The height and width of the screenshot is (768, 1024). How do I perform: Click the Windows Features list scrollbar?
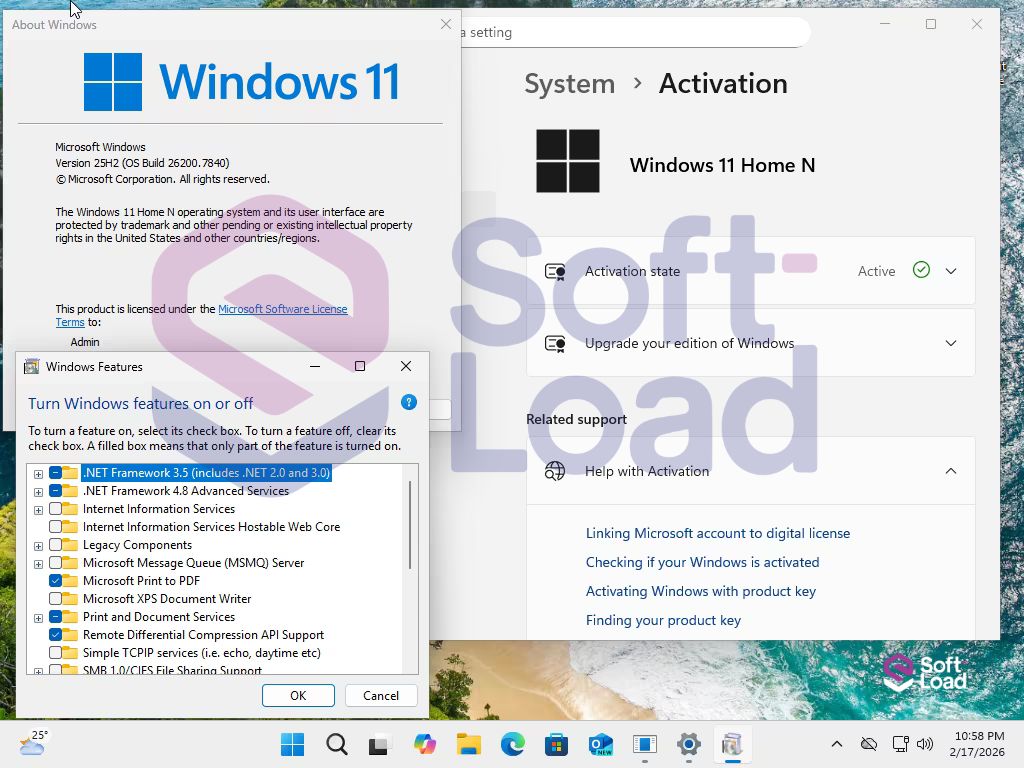(x=409, y=525)
